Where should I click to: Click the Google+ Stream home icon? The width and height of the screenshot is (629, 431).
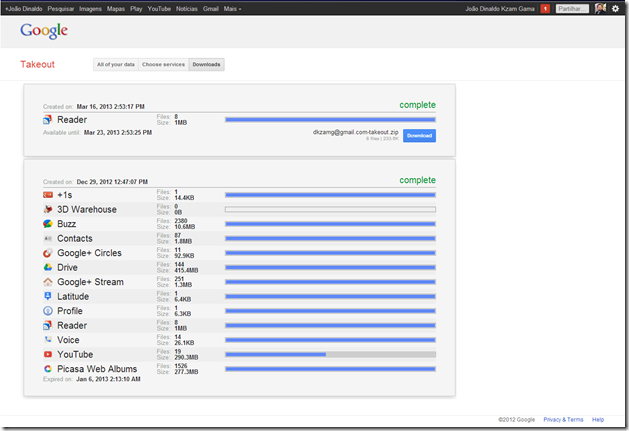[48, 282]
